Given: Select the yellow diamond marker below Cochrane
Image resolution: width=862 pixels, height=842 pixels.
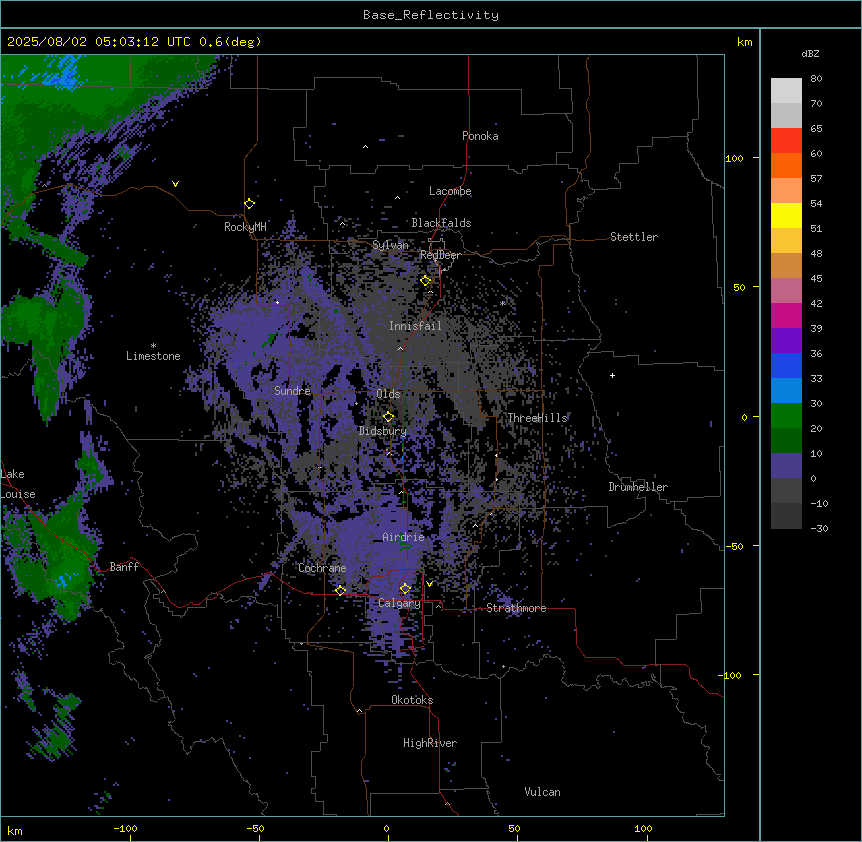Looking at the screenshot, I should tap(340, 590).
